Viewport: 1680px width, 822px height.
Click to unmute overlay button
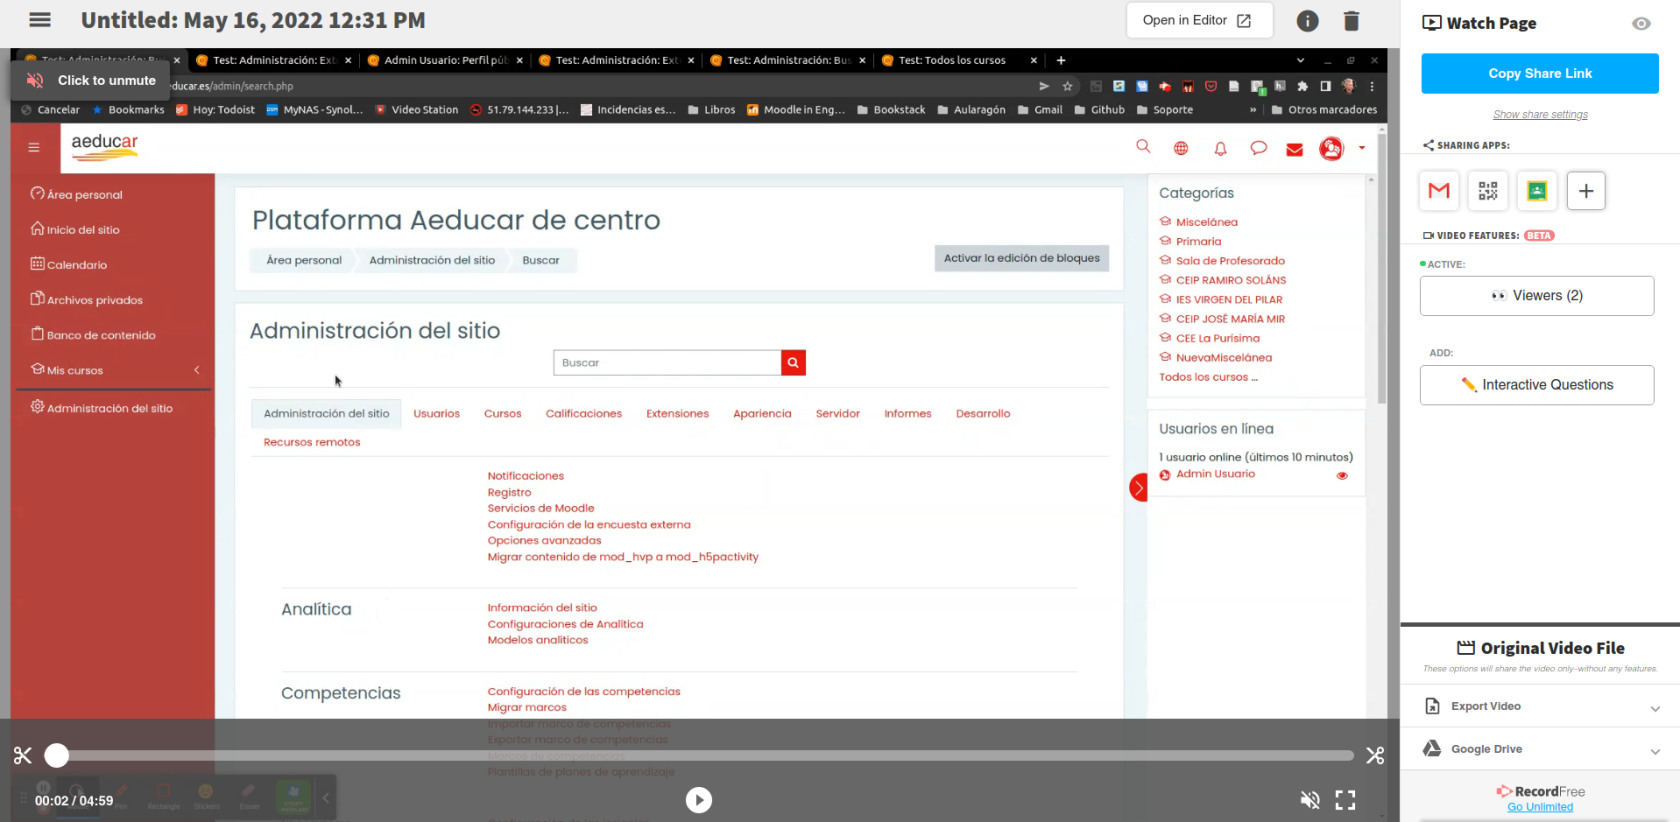coord(91,80)
